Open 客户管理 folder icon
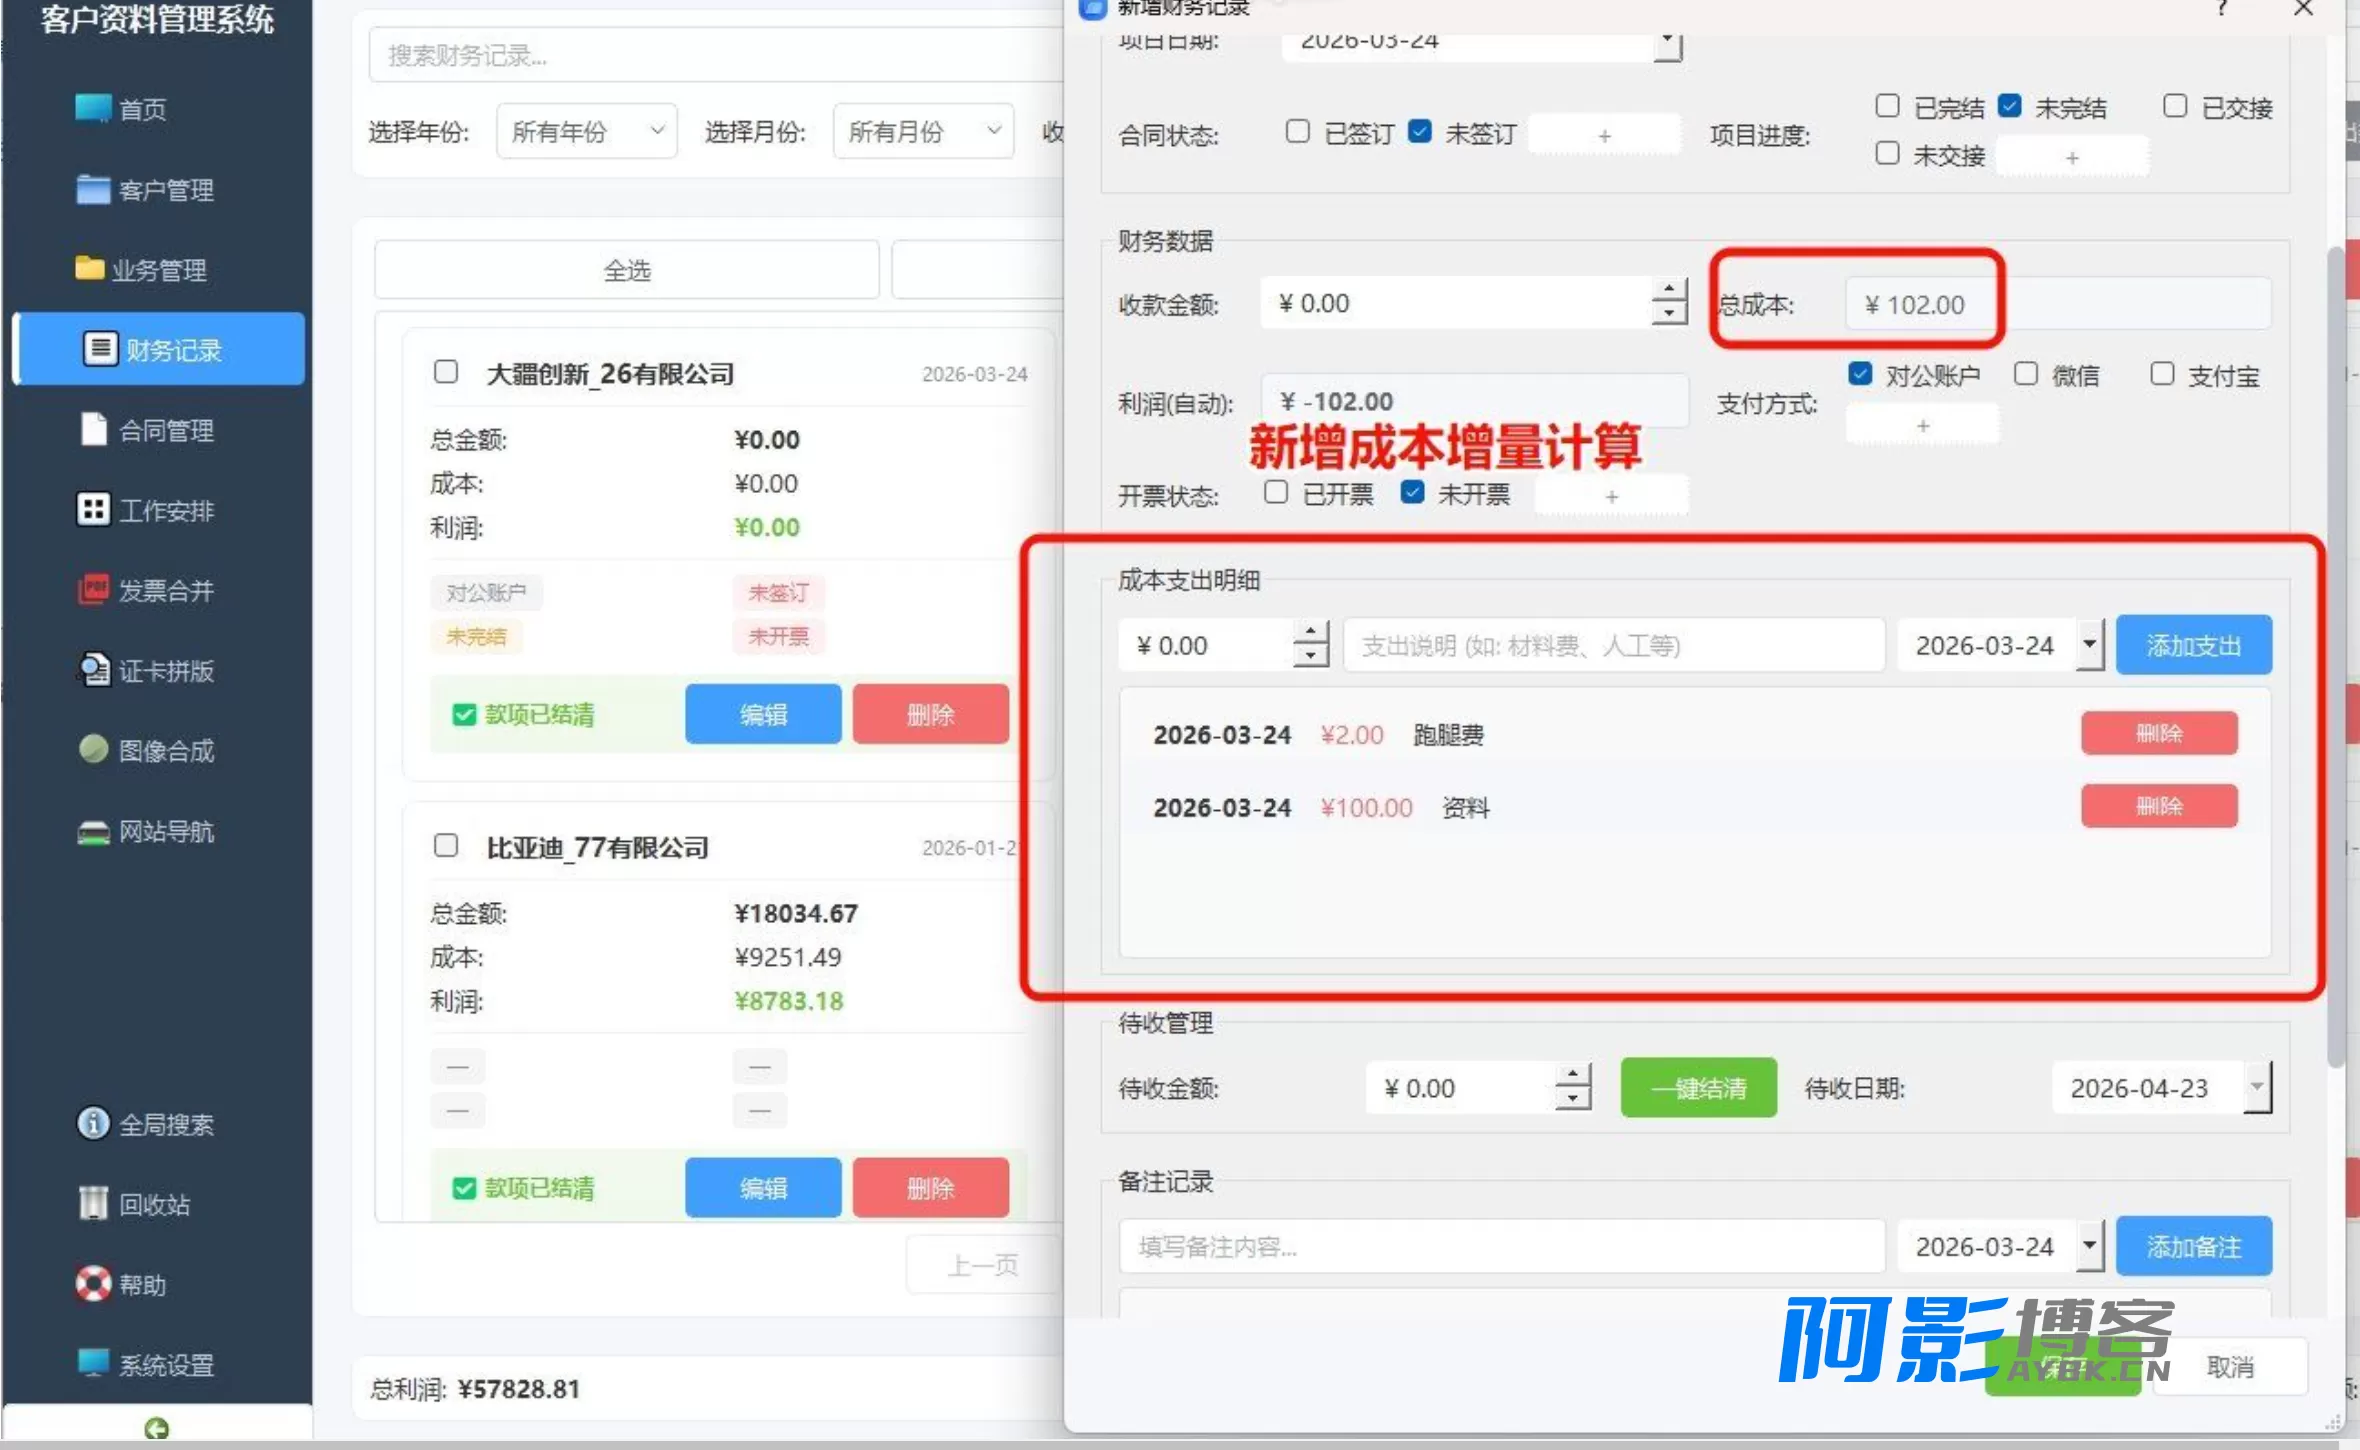The width and height of the screenshot is (2360, 1450). [x=93, y=188]
